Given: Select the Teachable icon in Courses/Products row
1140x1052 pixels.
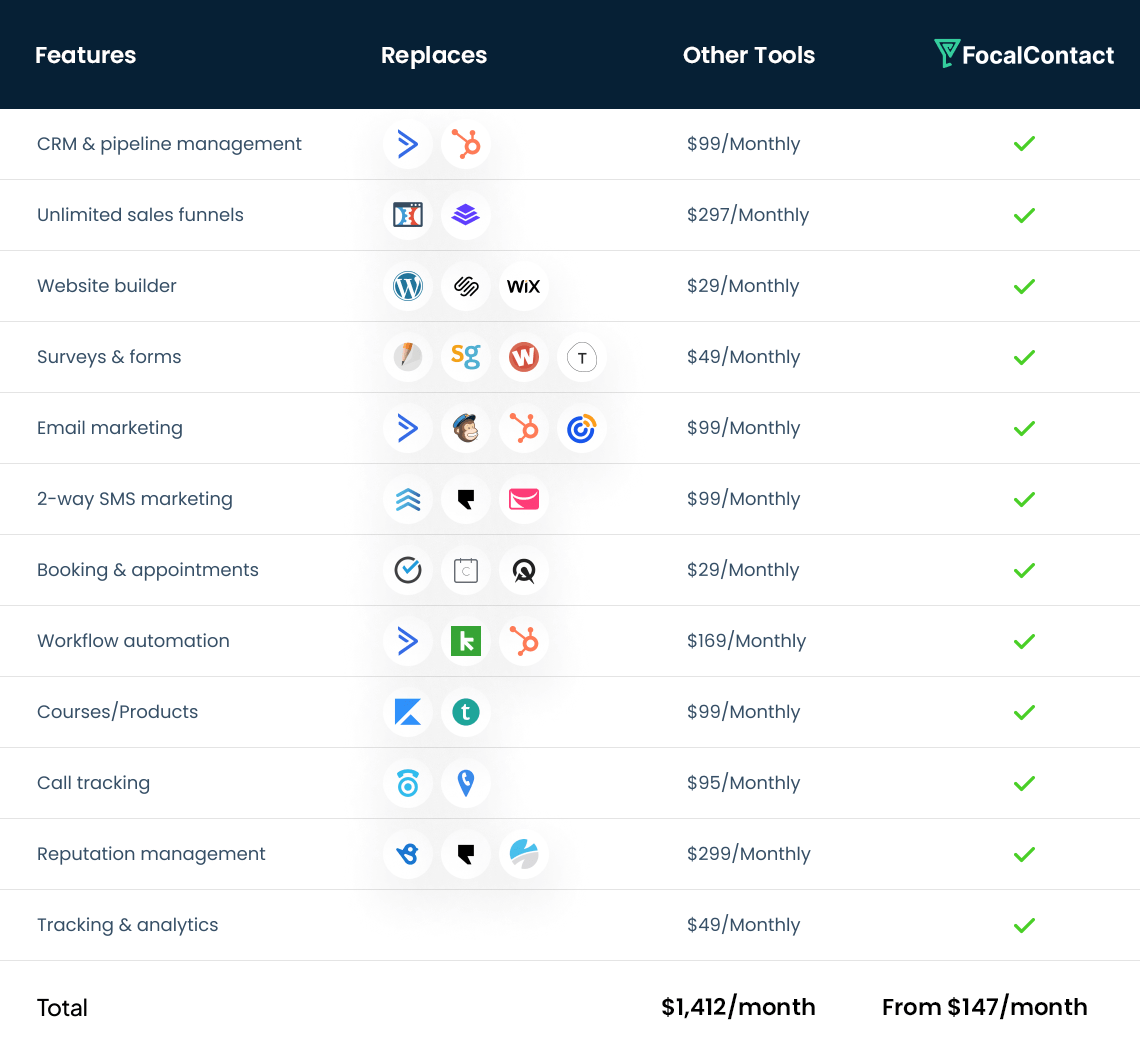Looking at the screenshot, I should coord(466,713).
